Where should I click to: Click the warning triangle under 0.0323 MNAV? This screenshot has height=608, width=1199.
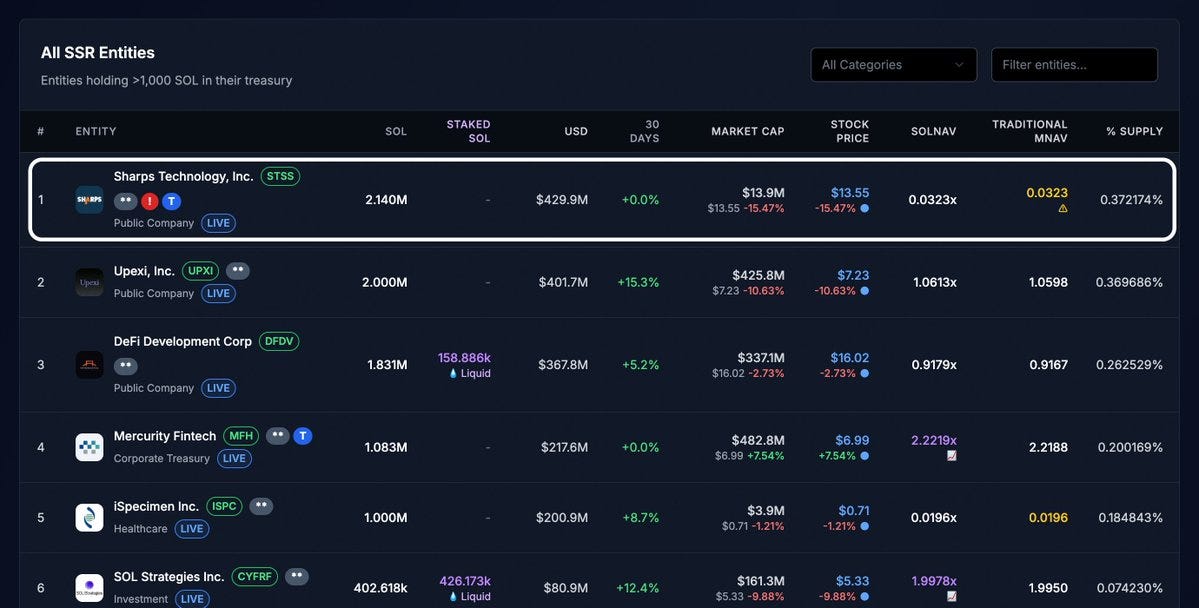pyautogui.click(x=1063, y=208)
